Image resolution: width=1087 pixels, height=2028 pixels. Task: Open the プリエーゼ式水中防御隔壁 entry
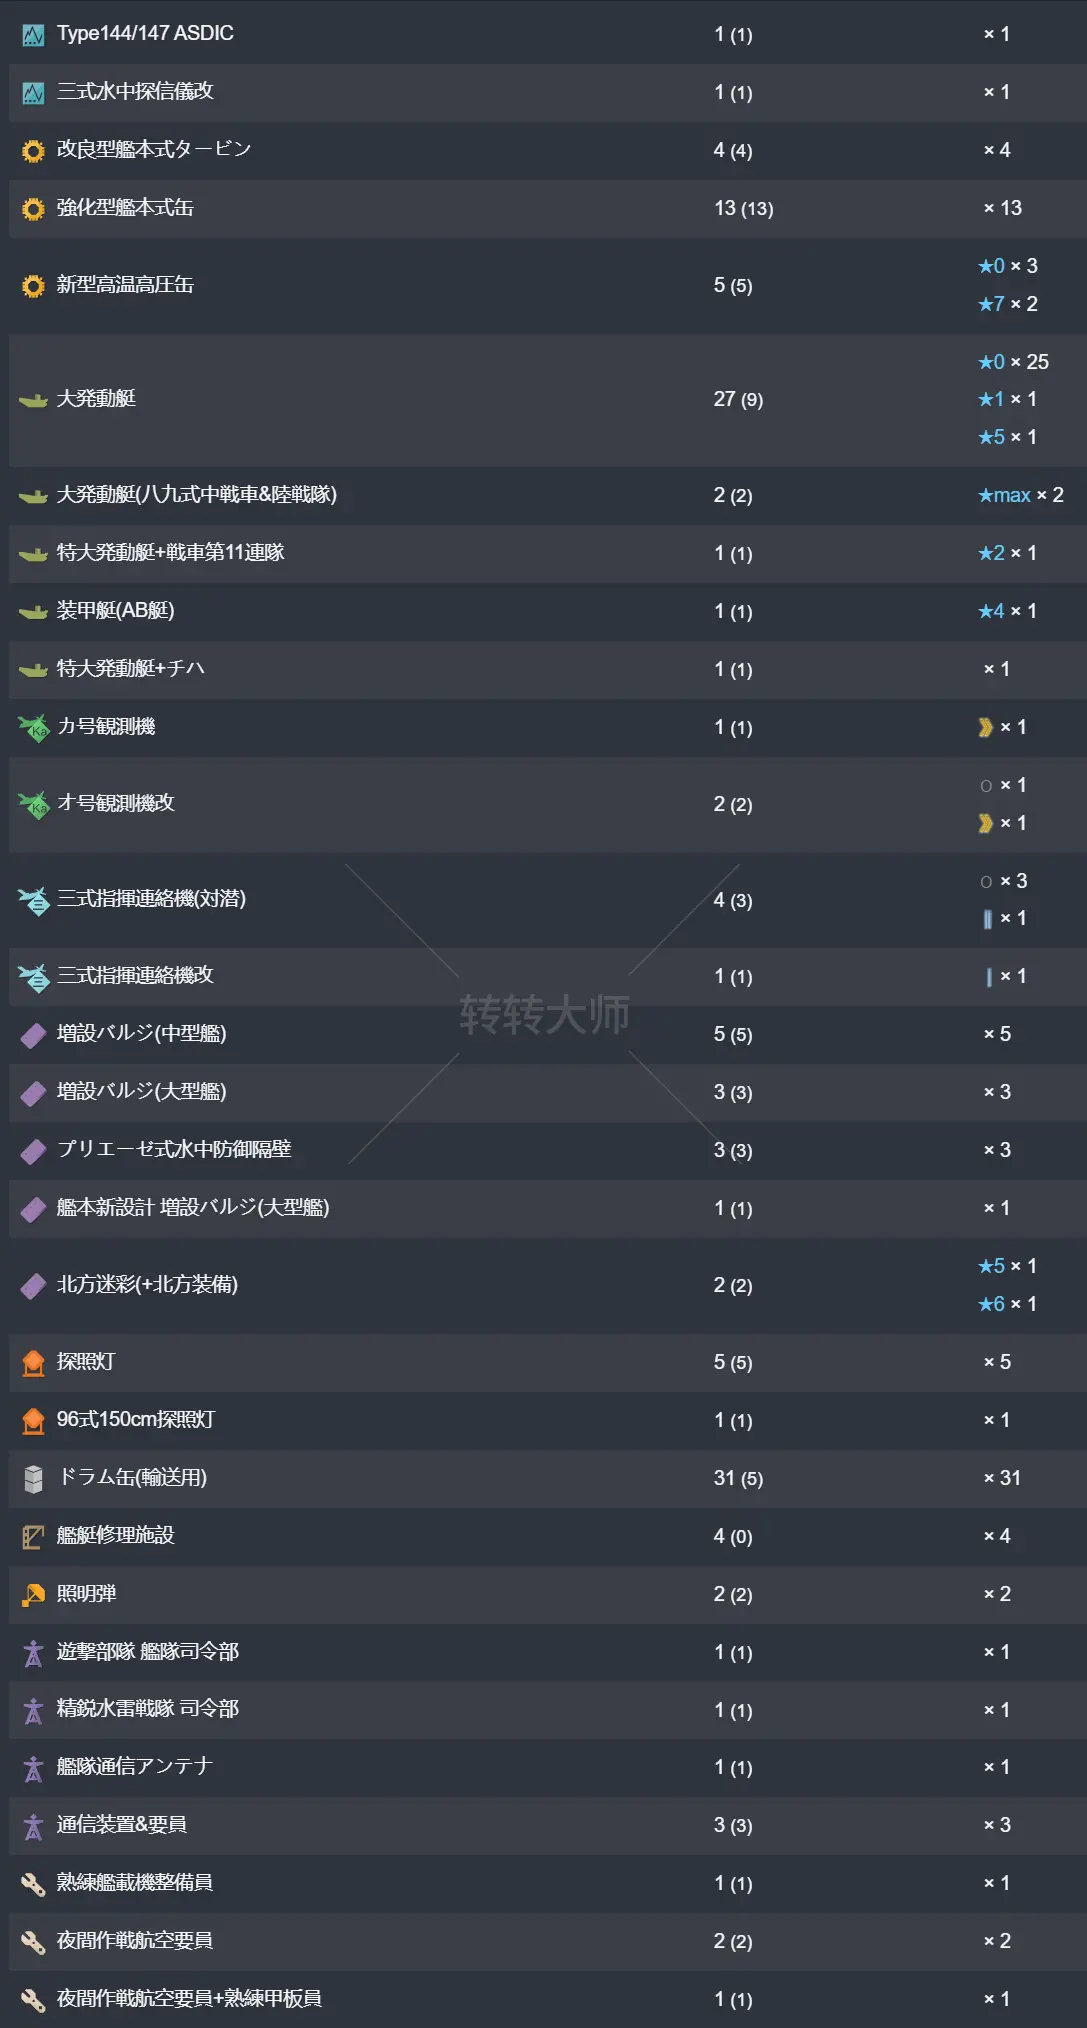(174, 1150)
